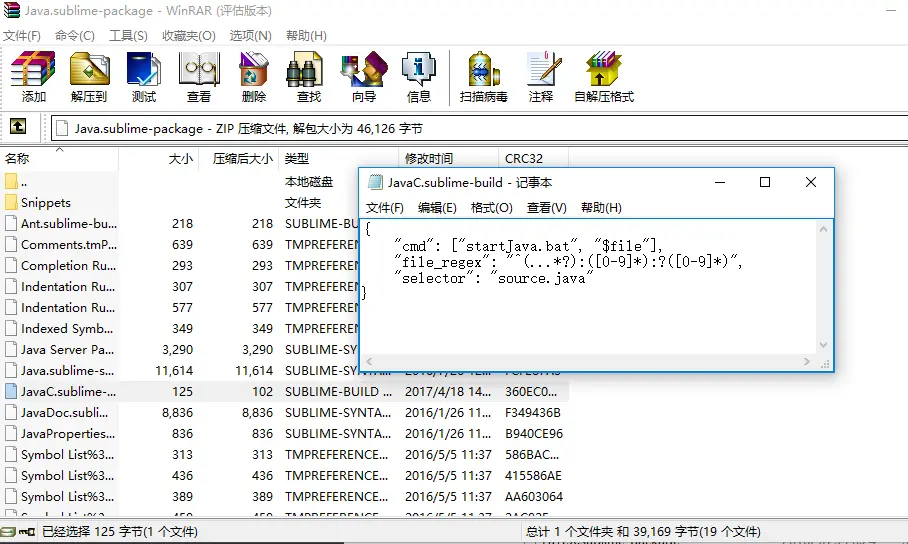Click size value 8,836 of JavaDoc
This screenshot has height=544, width=908.
pyautogui.click(x=177, y=412)
